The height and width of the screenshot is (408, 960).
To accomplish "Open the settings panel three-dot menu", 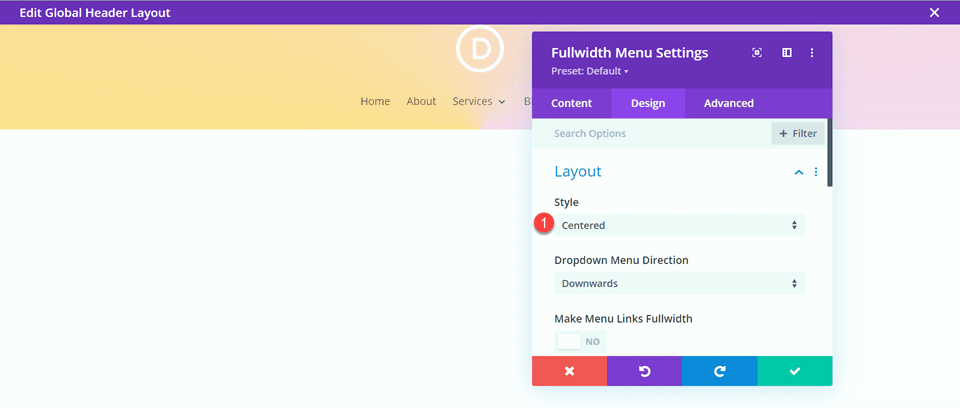I will pyautogui.click(x=812, y=53).
